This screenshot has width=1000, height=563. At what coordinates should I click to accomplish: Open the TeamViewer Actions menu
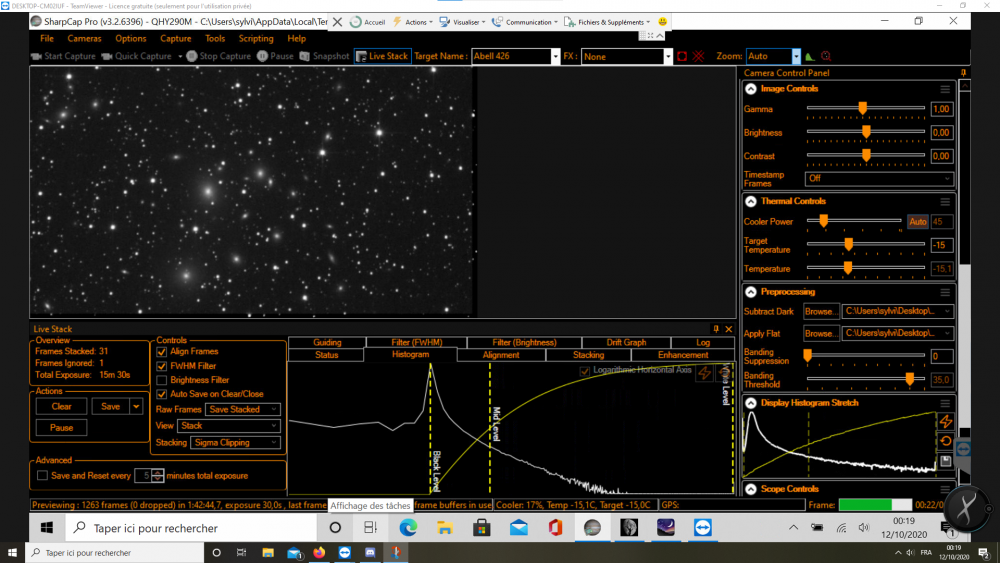(x=413, y=22)
